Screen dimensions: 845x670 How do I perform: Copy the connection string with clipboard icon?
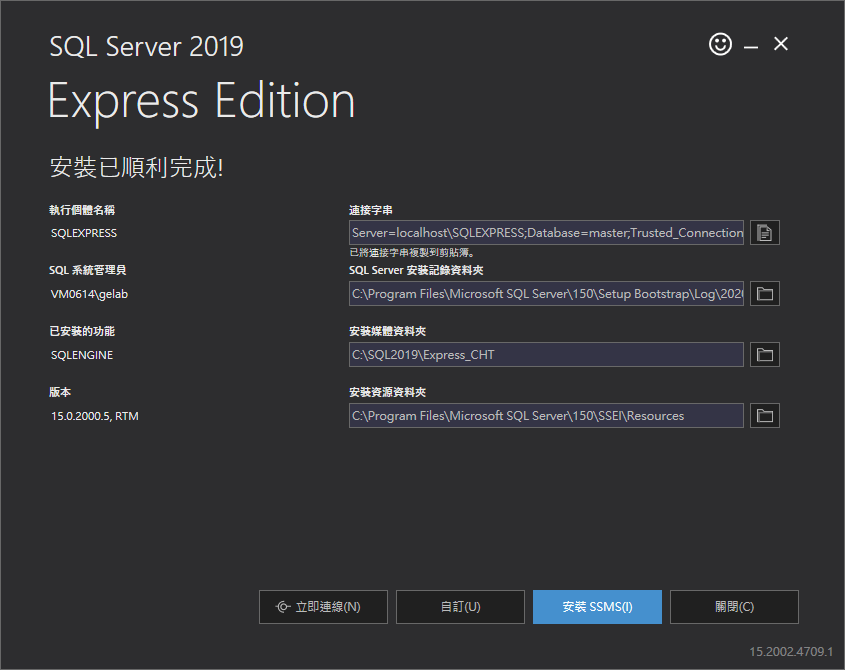[765, 233]
